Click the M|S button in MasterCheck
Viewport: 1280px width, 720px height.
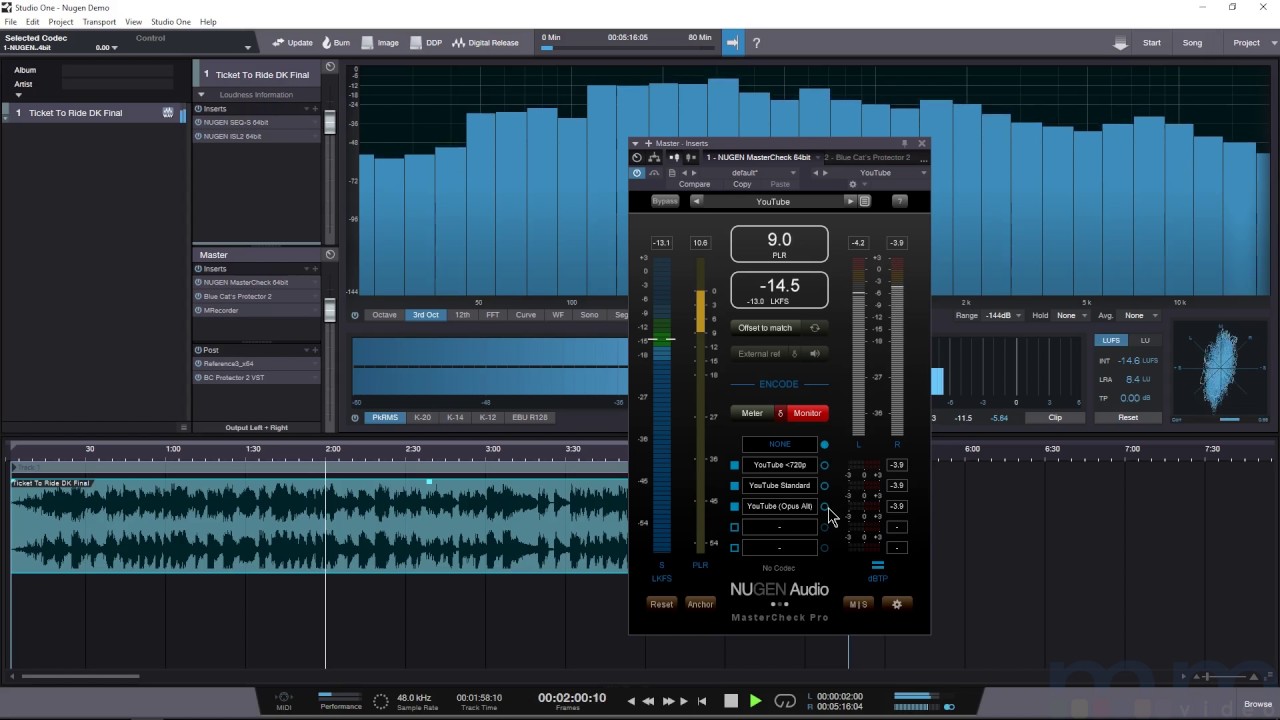point(858,604)
